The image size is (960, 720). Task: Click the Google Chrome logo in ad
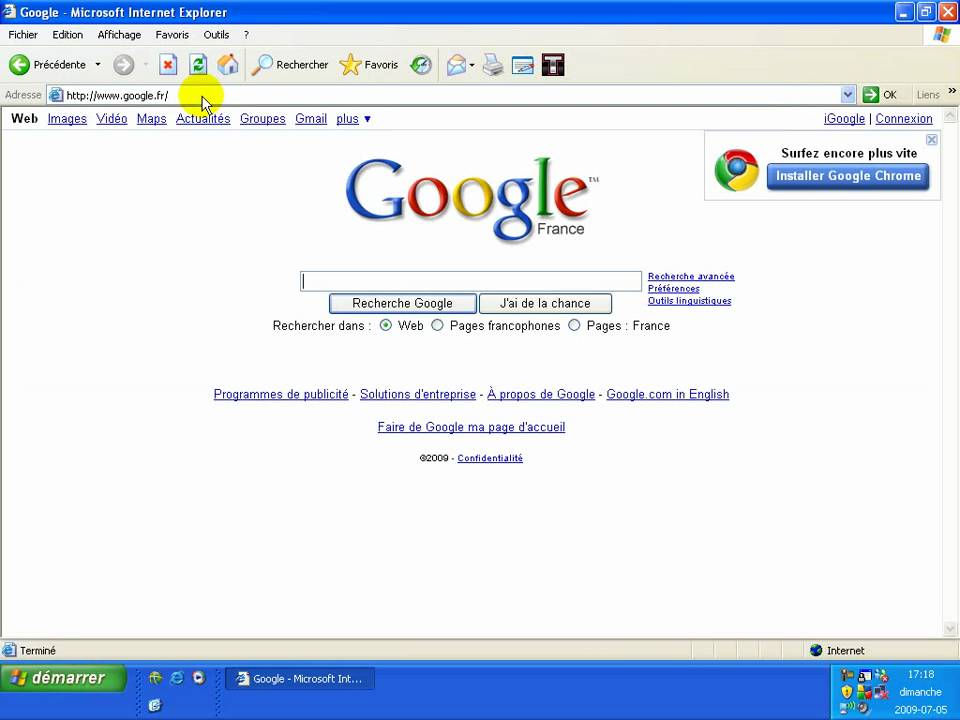point(737,170)
